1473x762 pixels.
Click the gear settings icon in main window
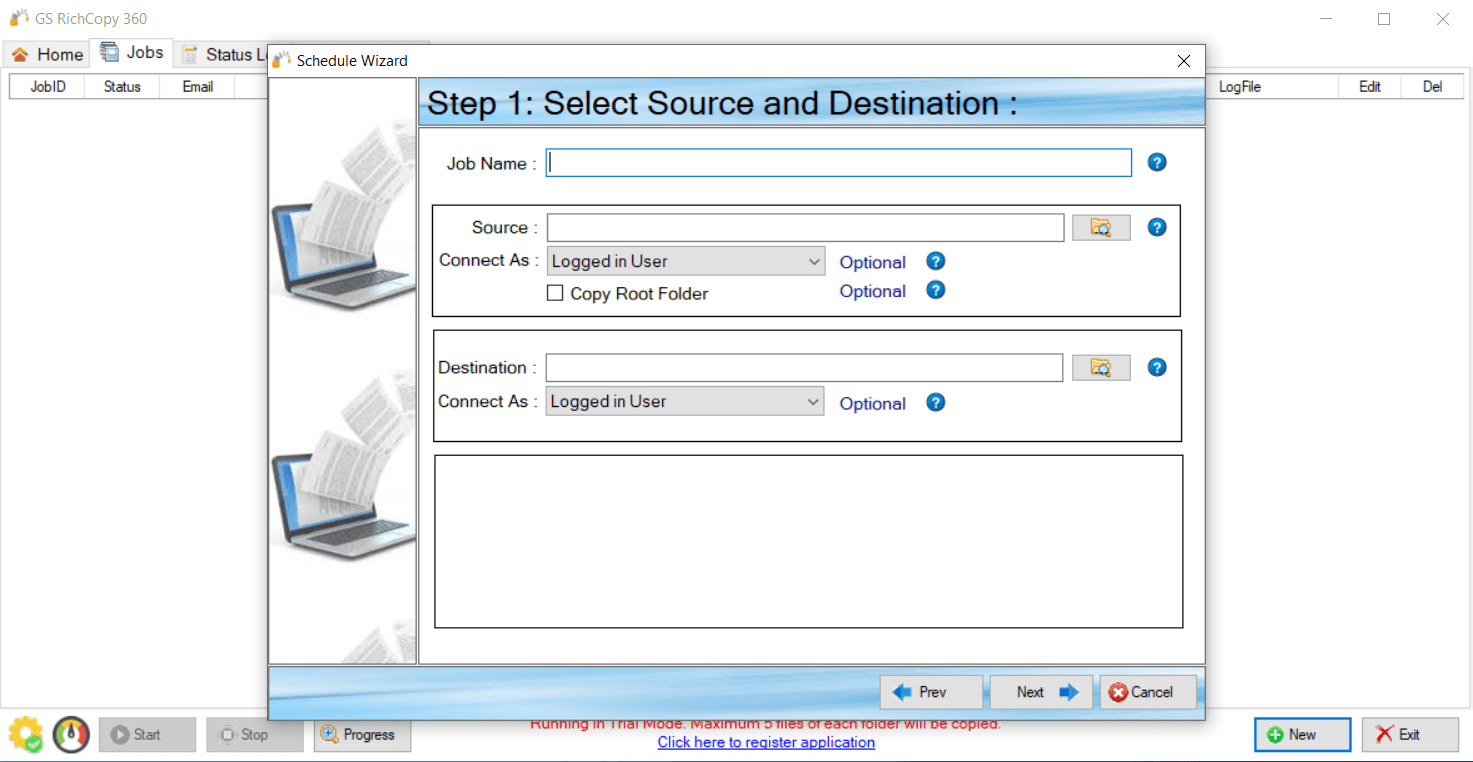26,734
